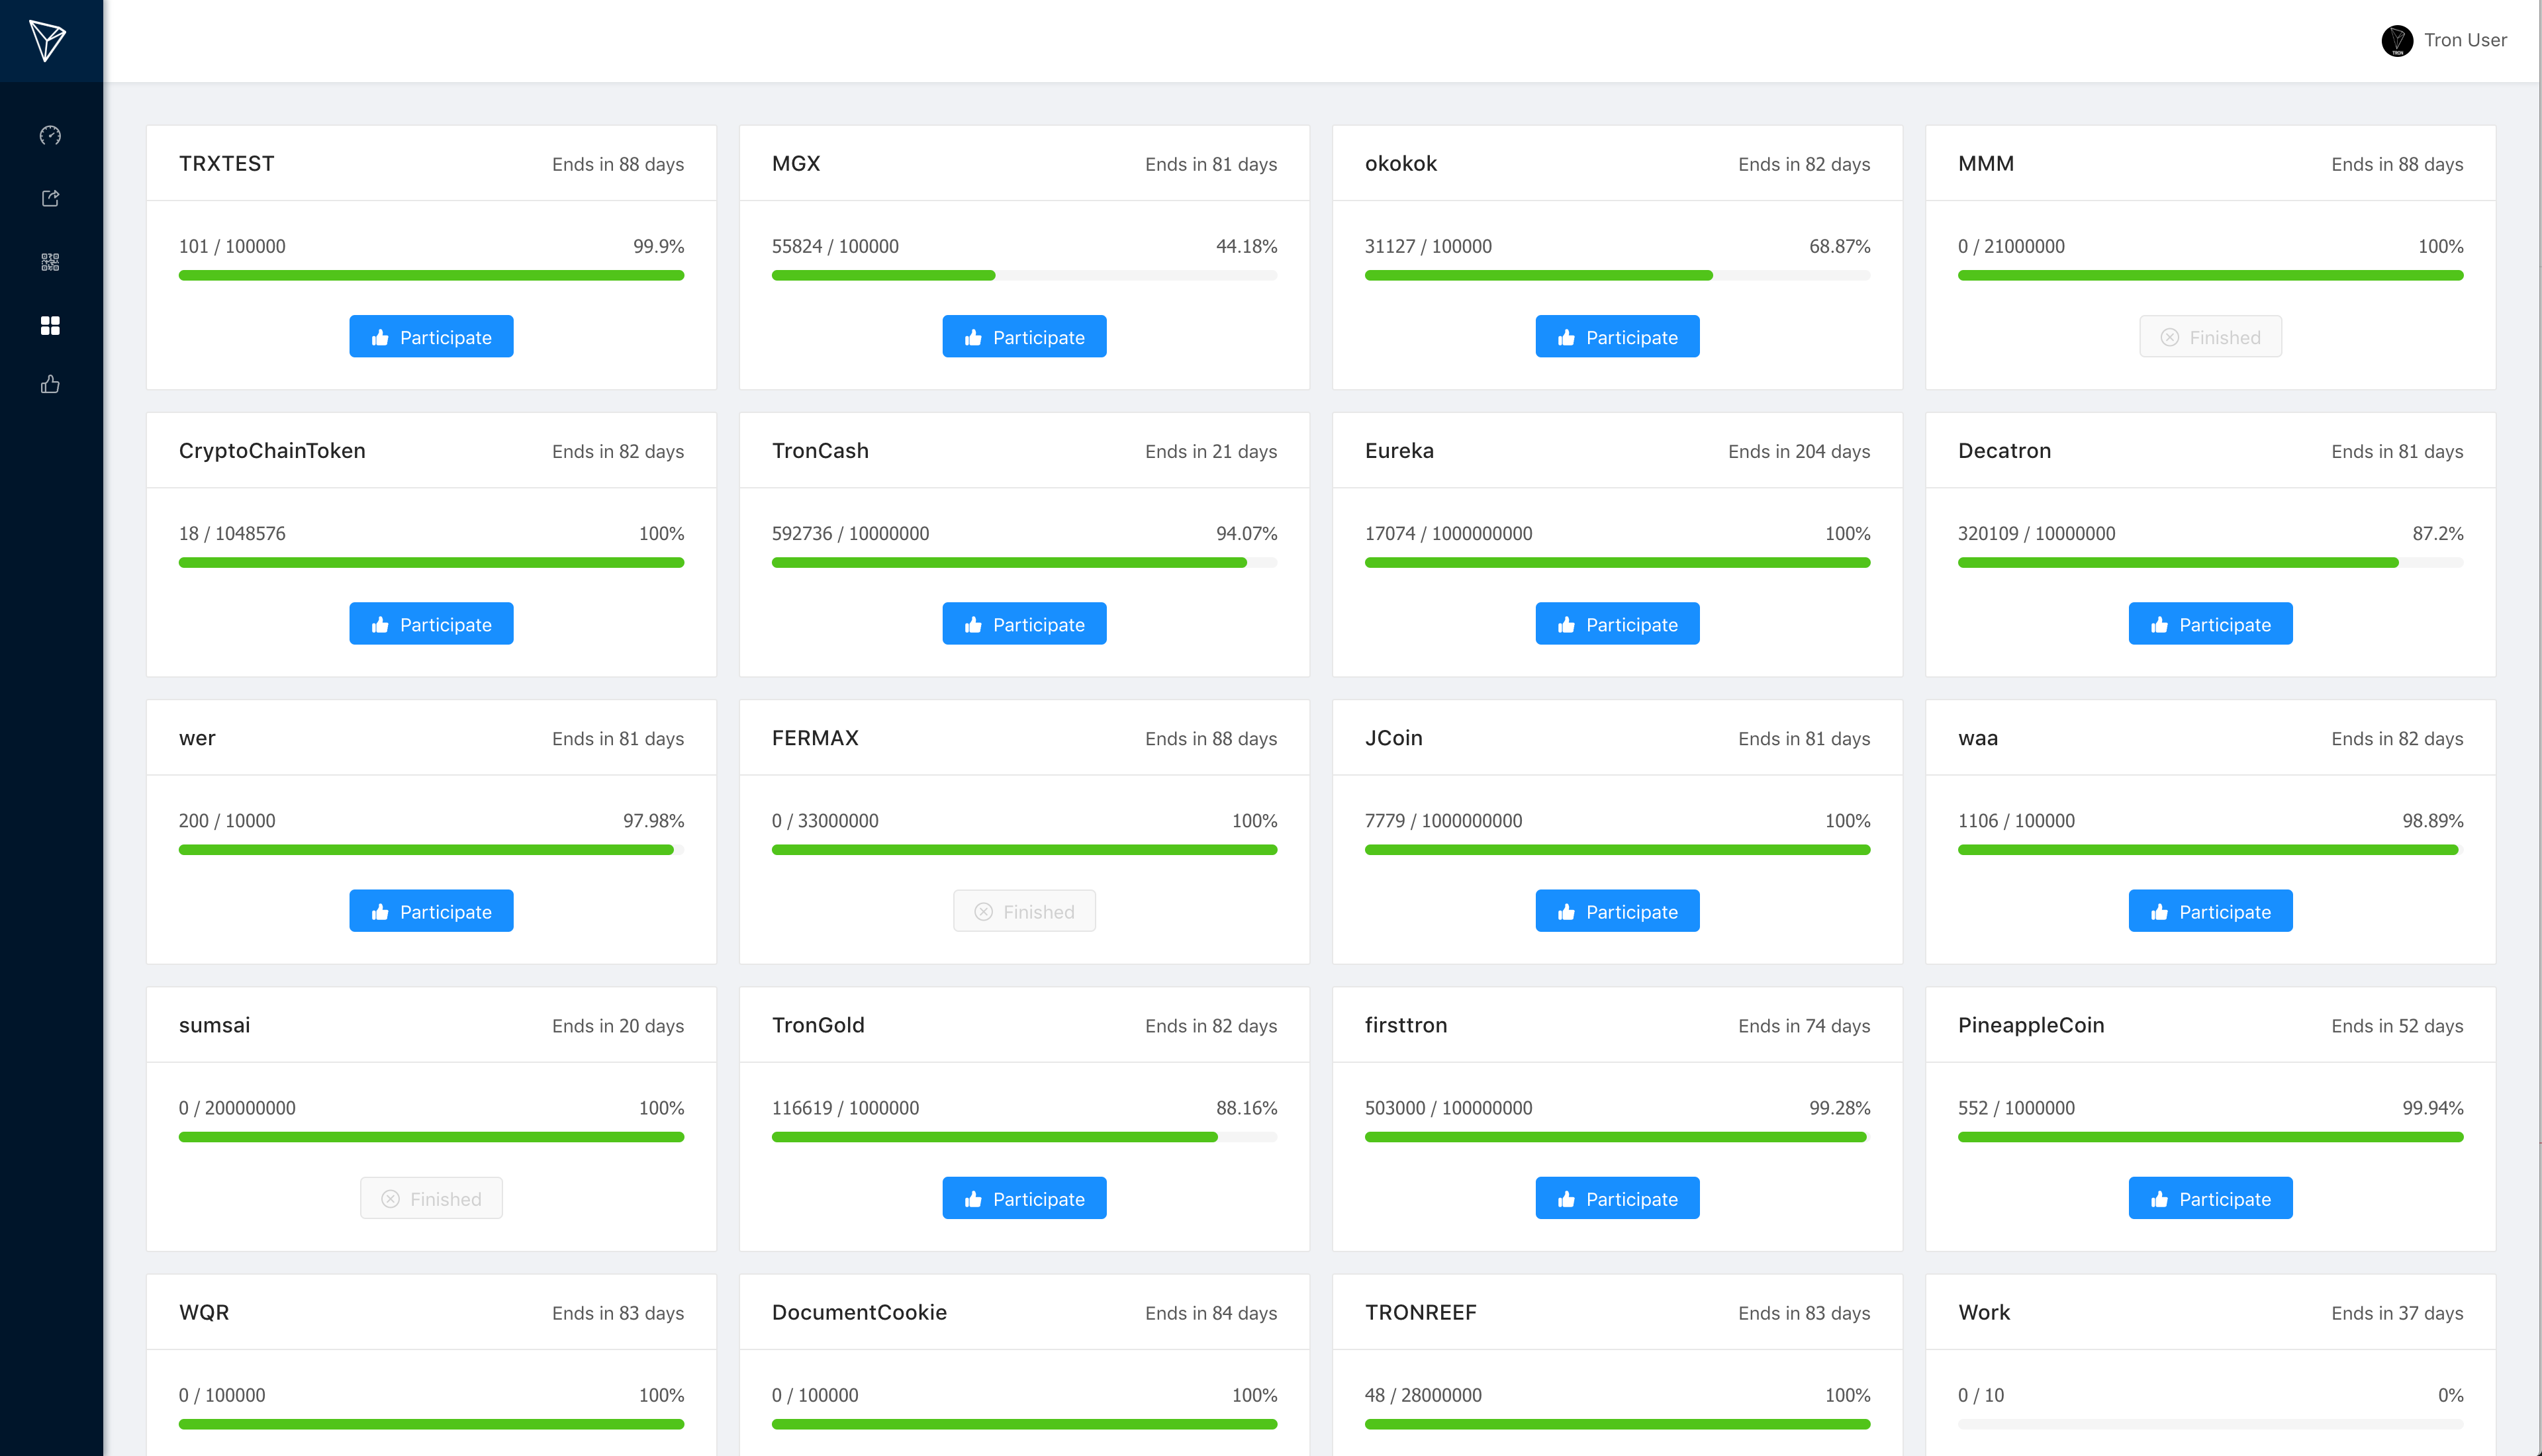Viewport: 2542px width, 1456px height.
Task: Click the okokok progress bar
Action: point(1617,275)
